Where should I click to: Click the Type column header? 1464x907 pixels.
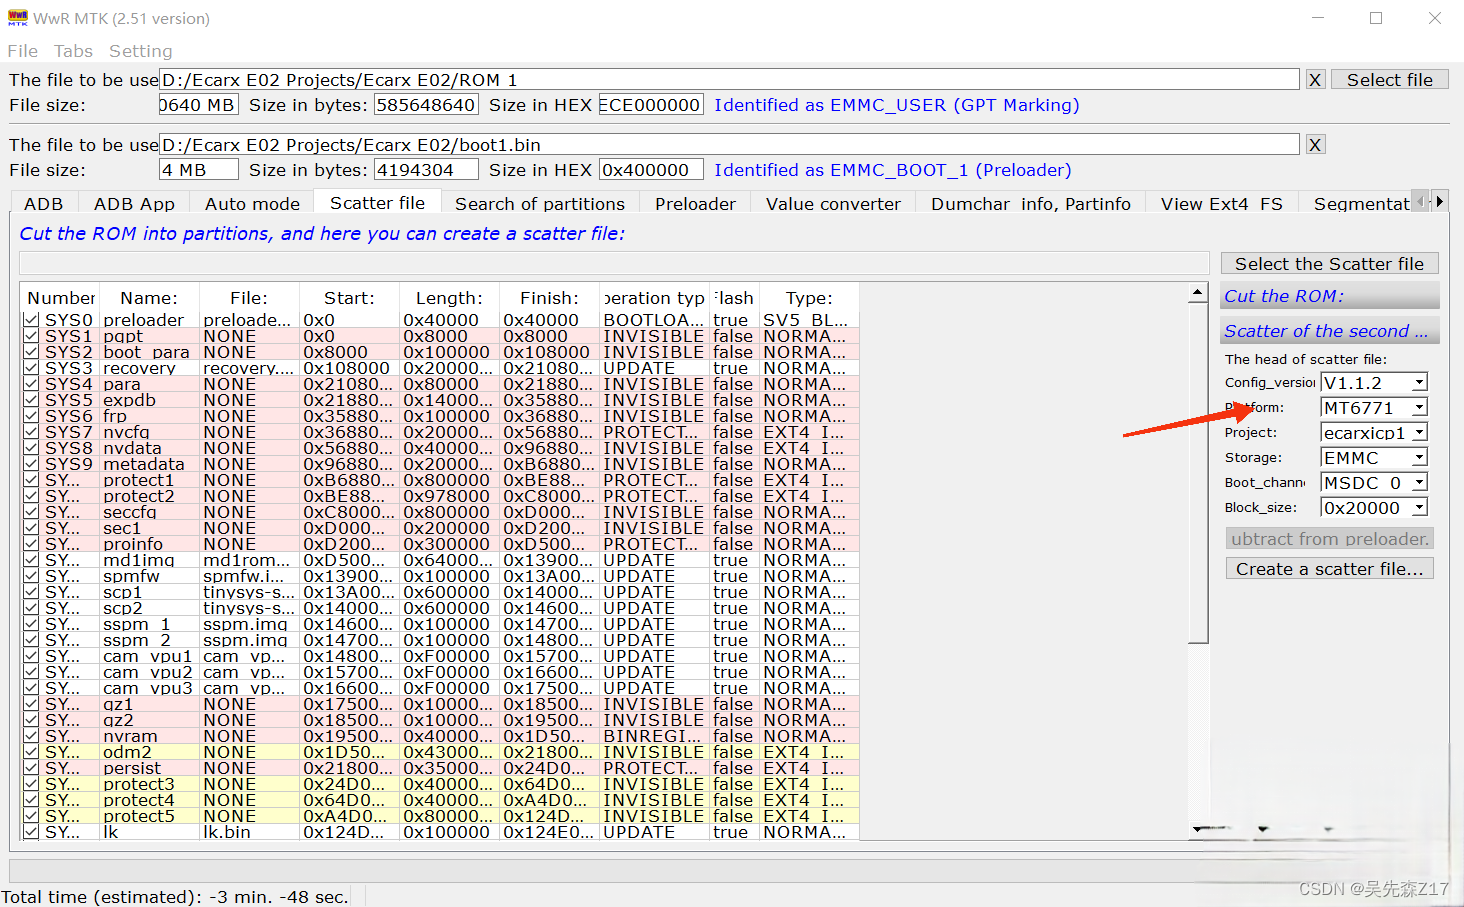pos(809,298)
